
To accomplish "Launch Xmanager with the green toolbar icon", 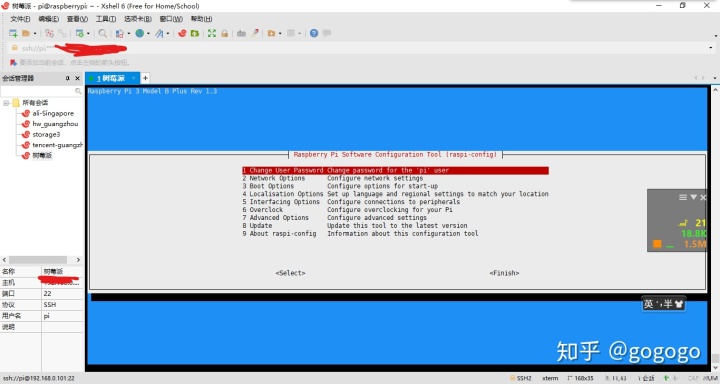I will coord(195,33).
